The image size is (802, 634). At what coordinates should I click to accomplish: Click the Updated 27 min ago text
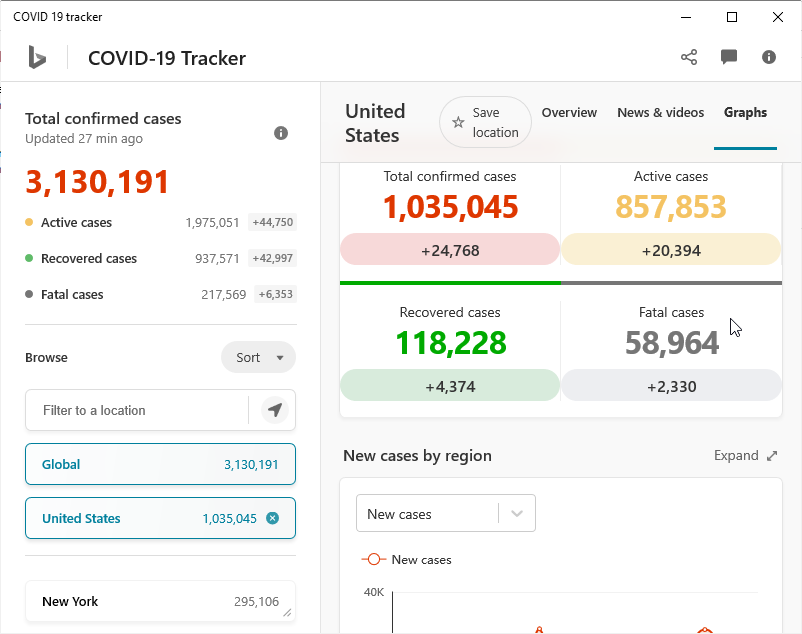click(84, 139)
